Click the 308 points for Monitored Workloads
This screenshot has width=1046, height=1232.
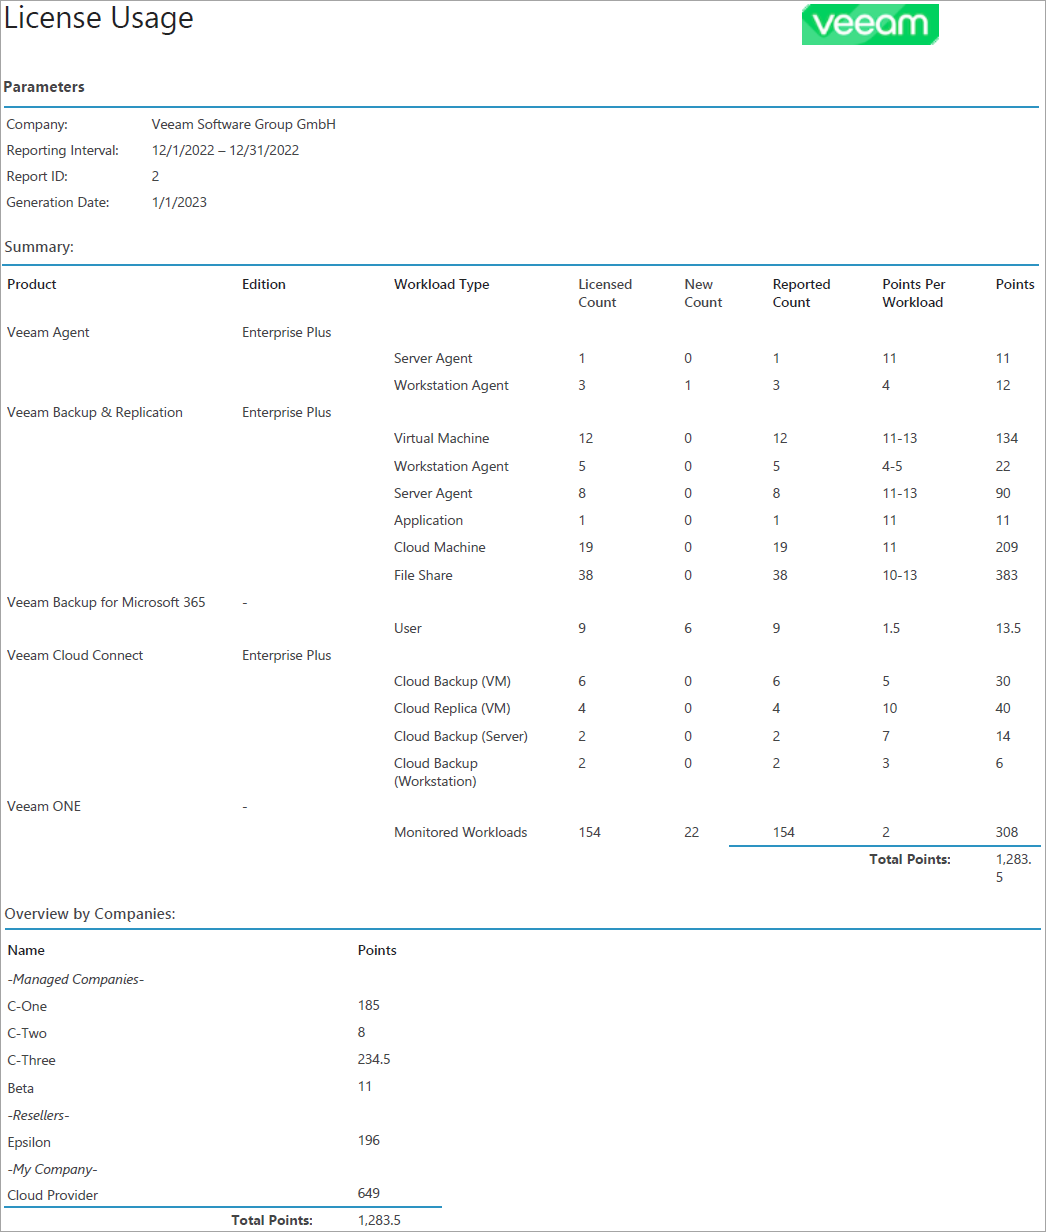point(1007,832)
